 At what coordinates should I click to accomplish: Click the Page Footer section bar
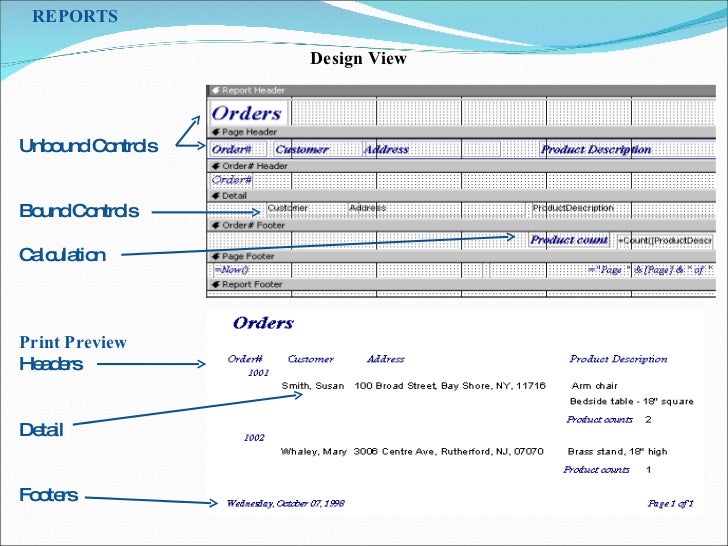point(461,256)
